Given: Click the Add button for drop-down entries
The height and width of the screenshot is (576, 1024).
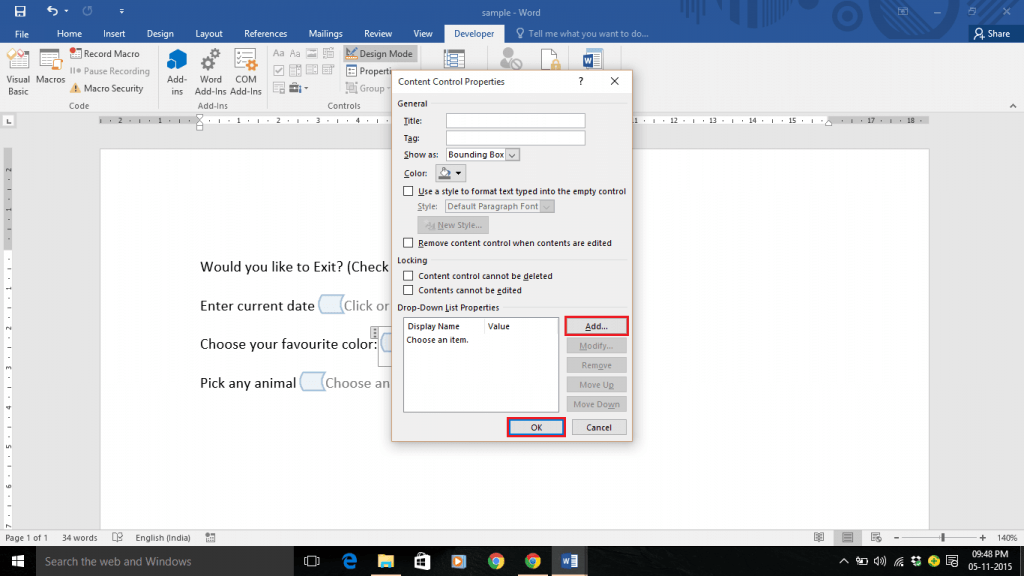Looking at the screenshot, I should pyautogui.click(x=596, y=325).
